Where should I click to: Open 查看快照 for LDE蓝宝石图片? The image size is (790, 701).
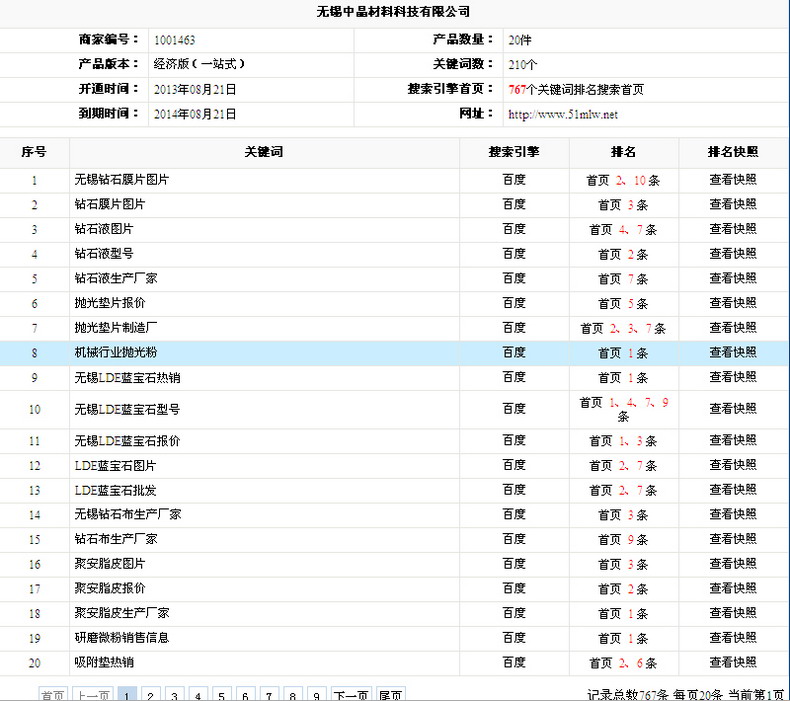click(x=733, y=465)
